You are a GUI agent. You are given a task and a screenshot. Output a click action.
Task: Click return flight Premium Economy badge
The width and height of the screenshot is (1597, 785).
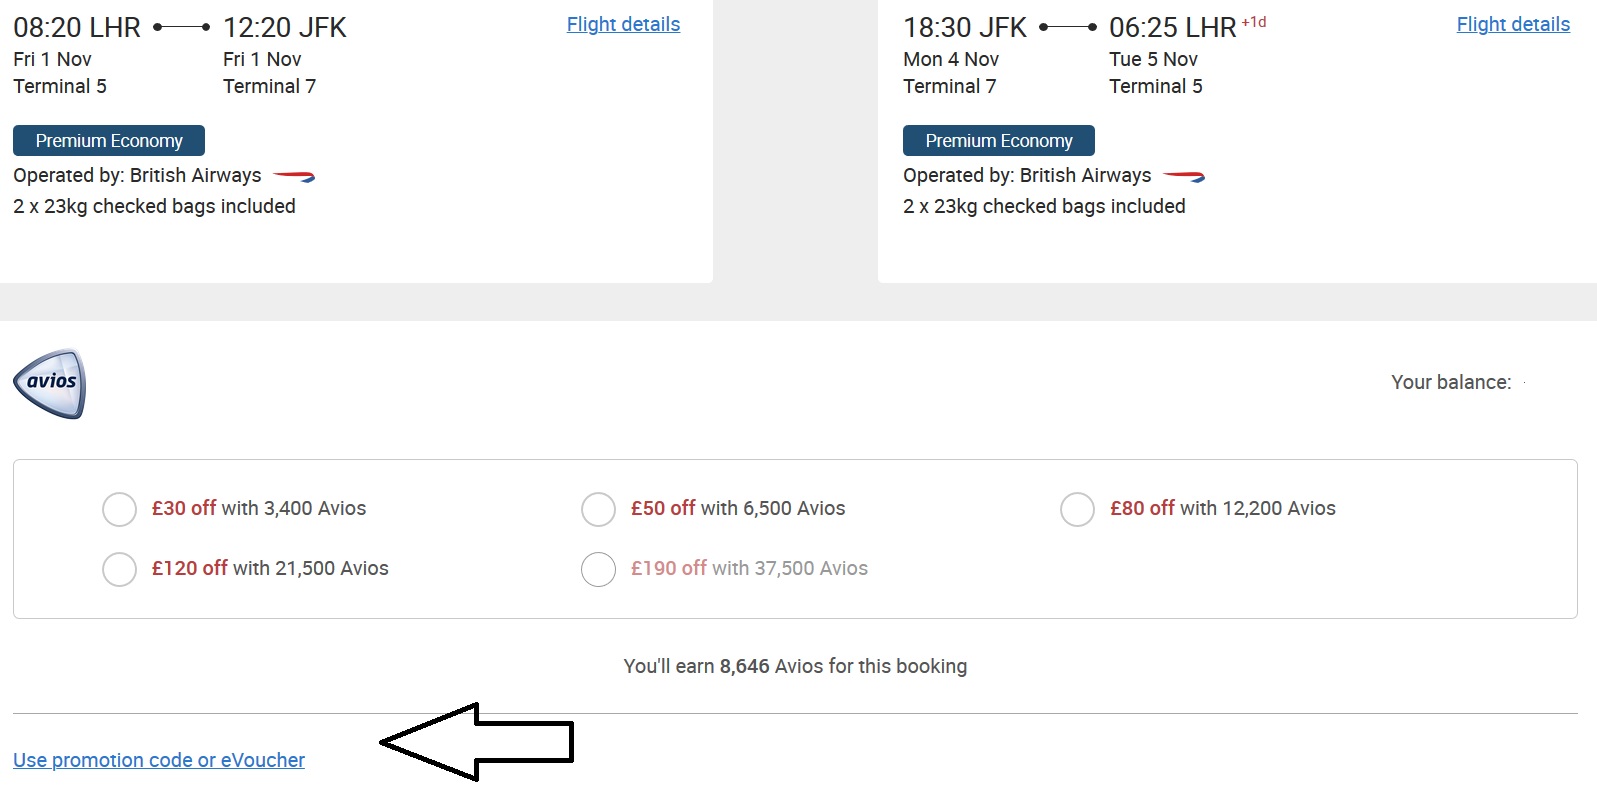coord(999,141)
